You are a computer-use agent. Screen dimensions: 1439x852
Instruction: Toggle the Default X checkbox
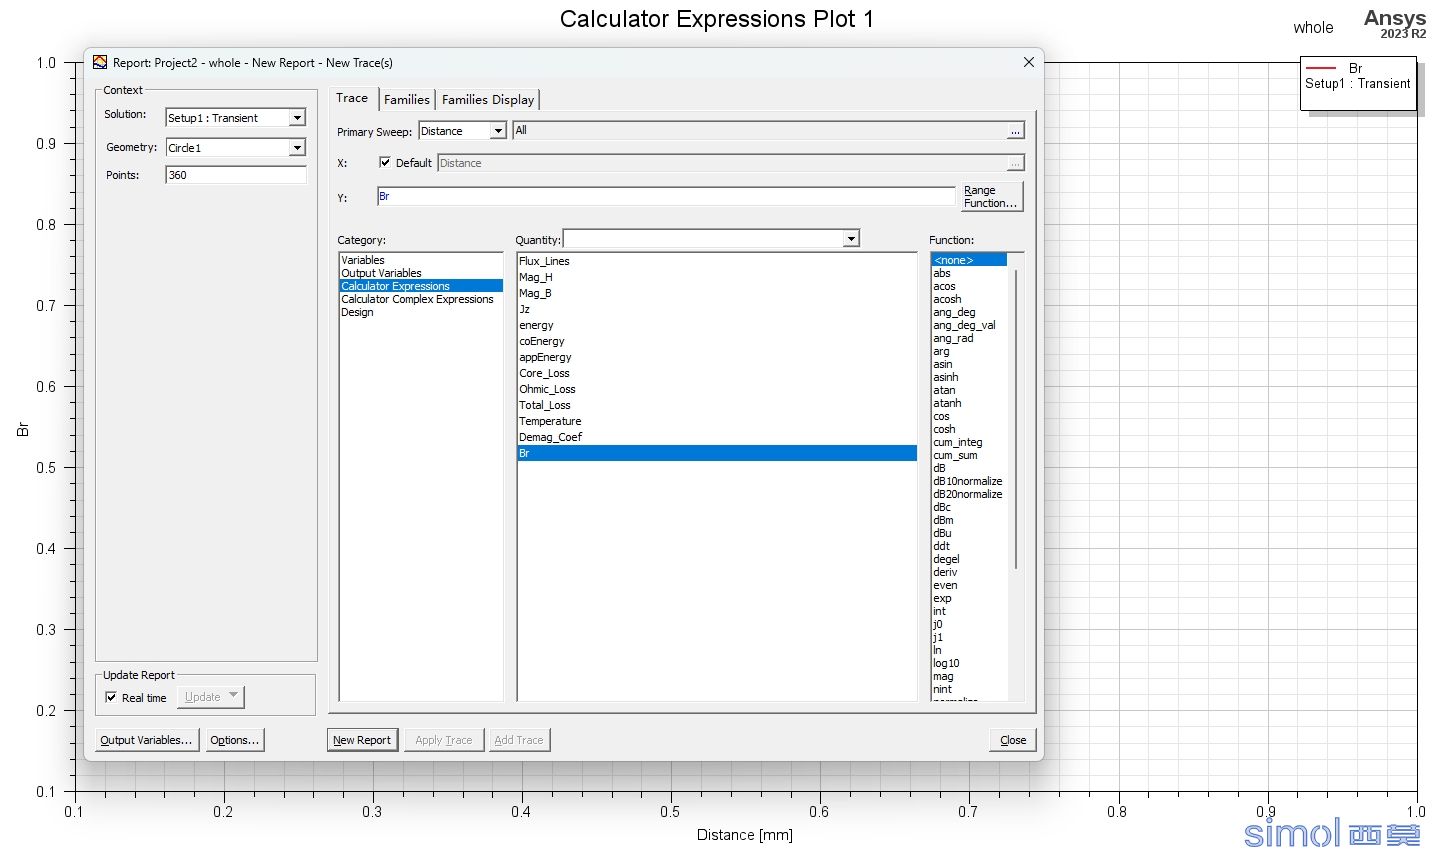(x=385, y=162)
